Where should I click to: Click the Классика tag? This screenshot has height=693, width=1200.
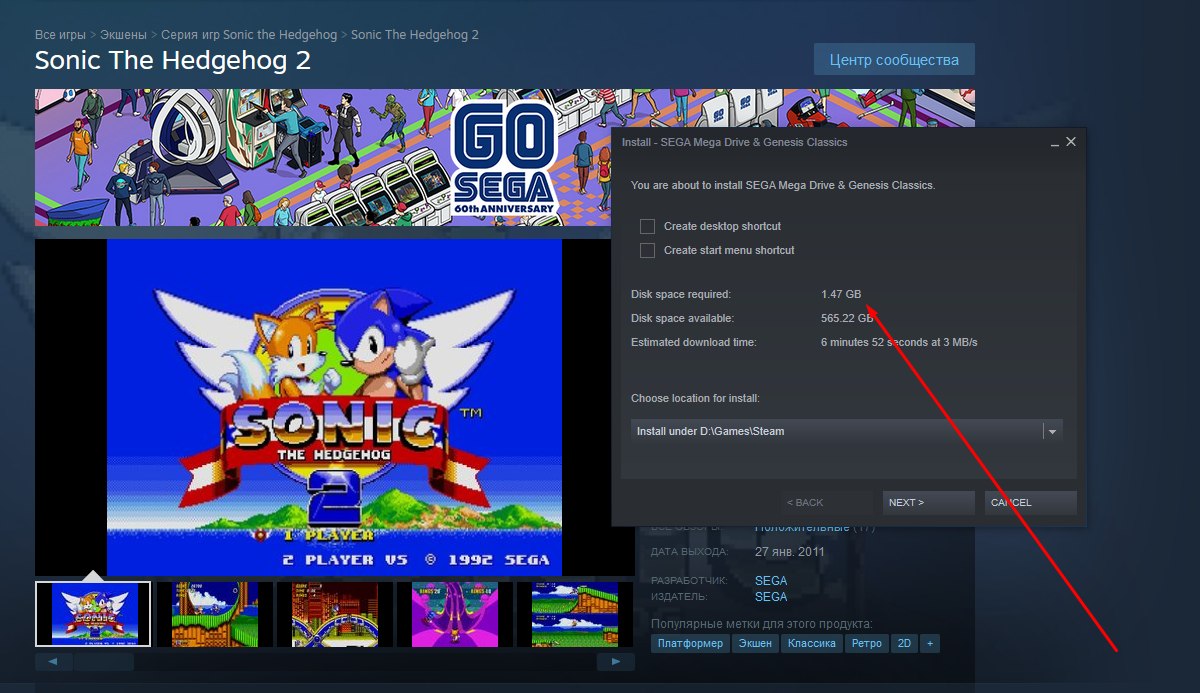[x=811, y=643]
